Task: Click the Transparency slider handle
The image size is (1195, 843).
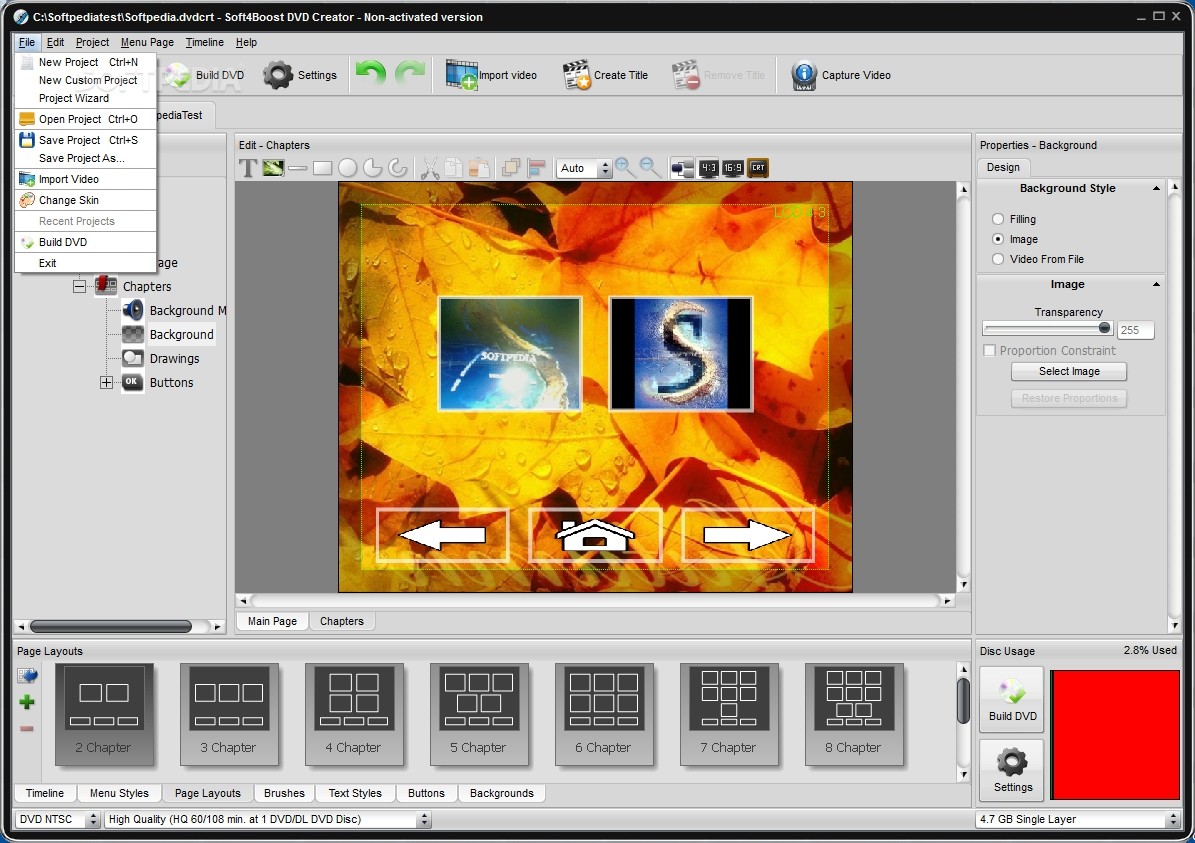Action: (1104, 329)
